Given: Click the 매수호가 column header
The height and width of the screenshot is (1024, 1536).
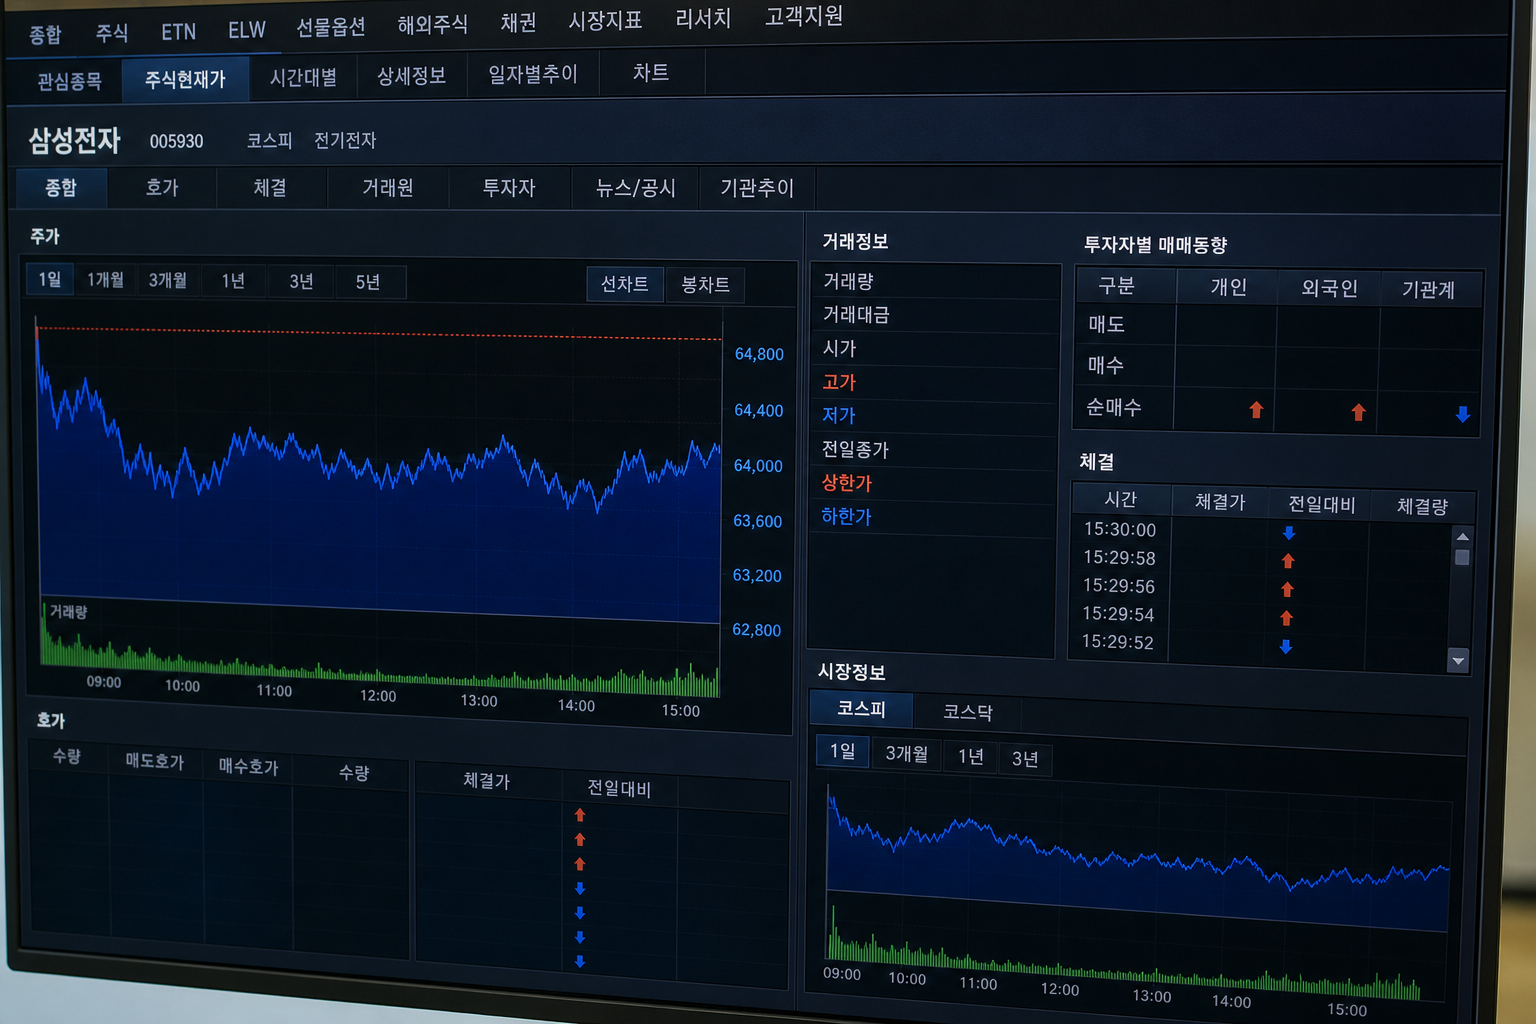Looking at the screenshot, I should [x=248, y=766].
